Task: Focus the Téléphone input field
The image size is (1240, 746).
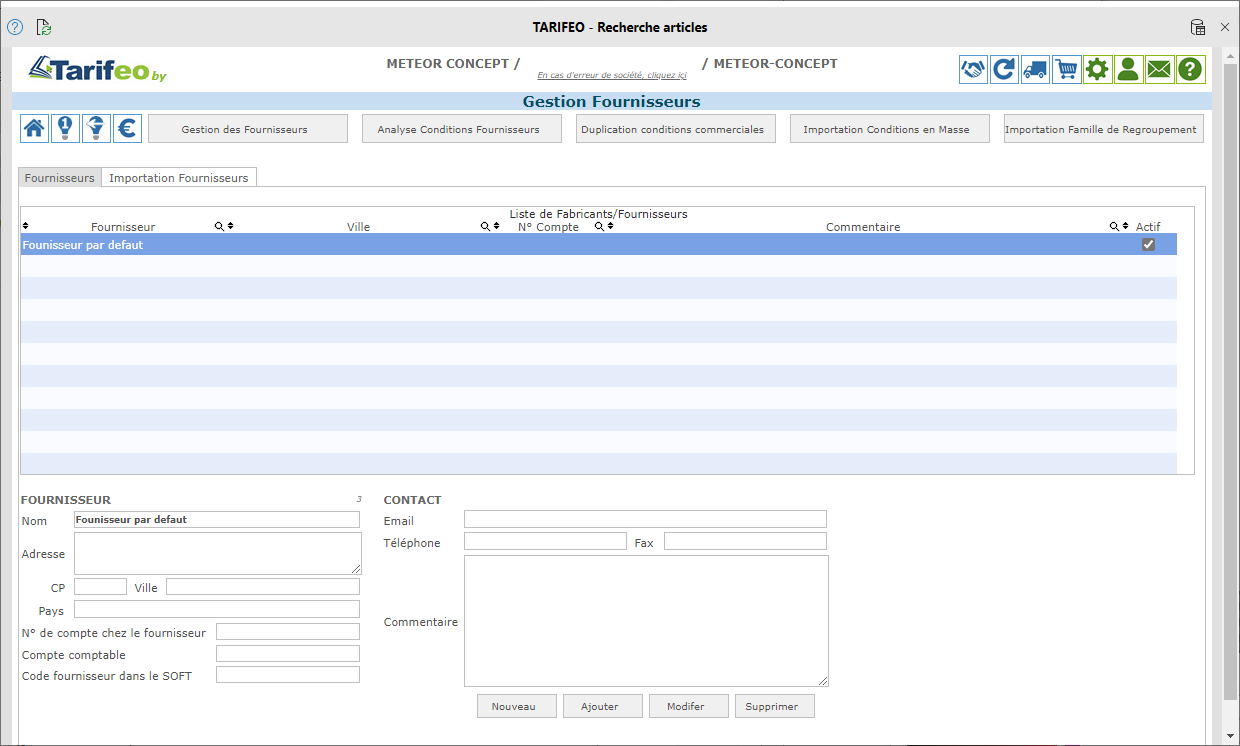Action: point(545,541)
